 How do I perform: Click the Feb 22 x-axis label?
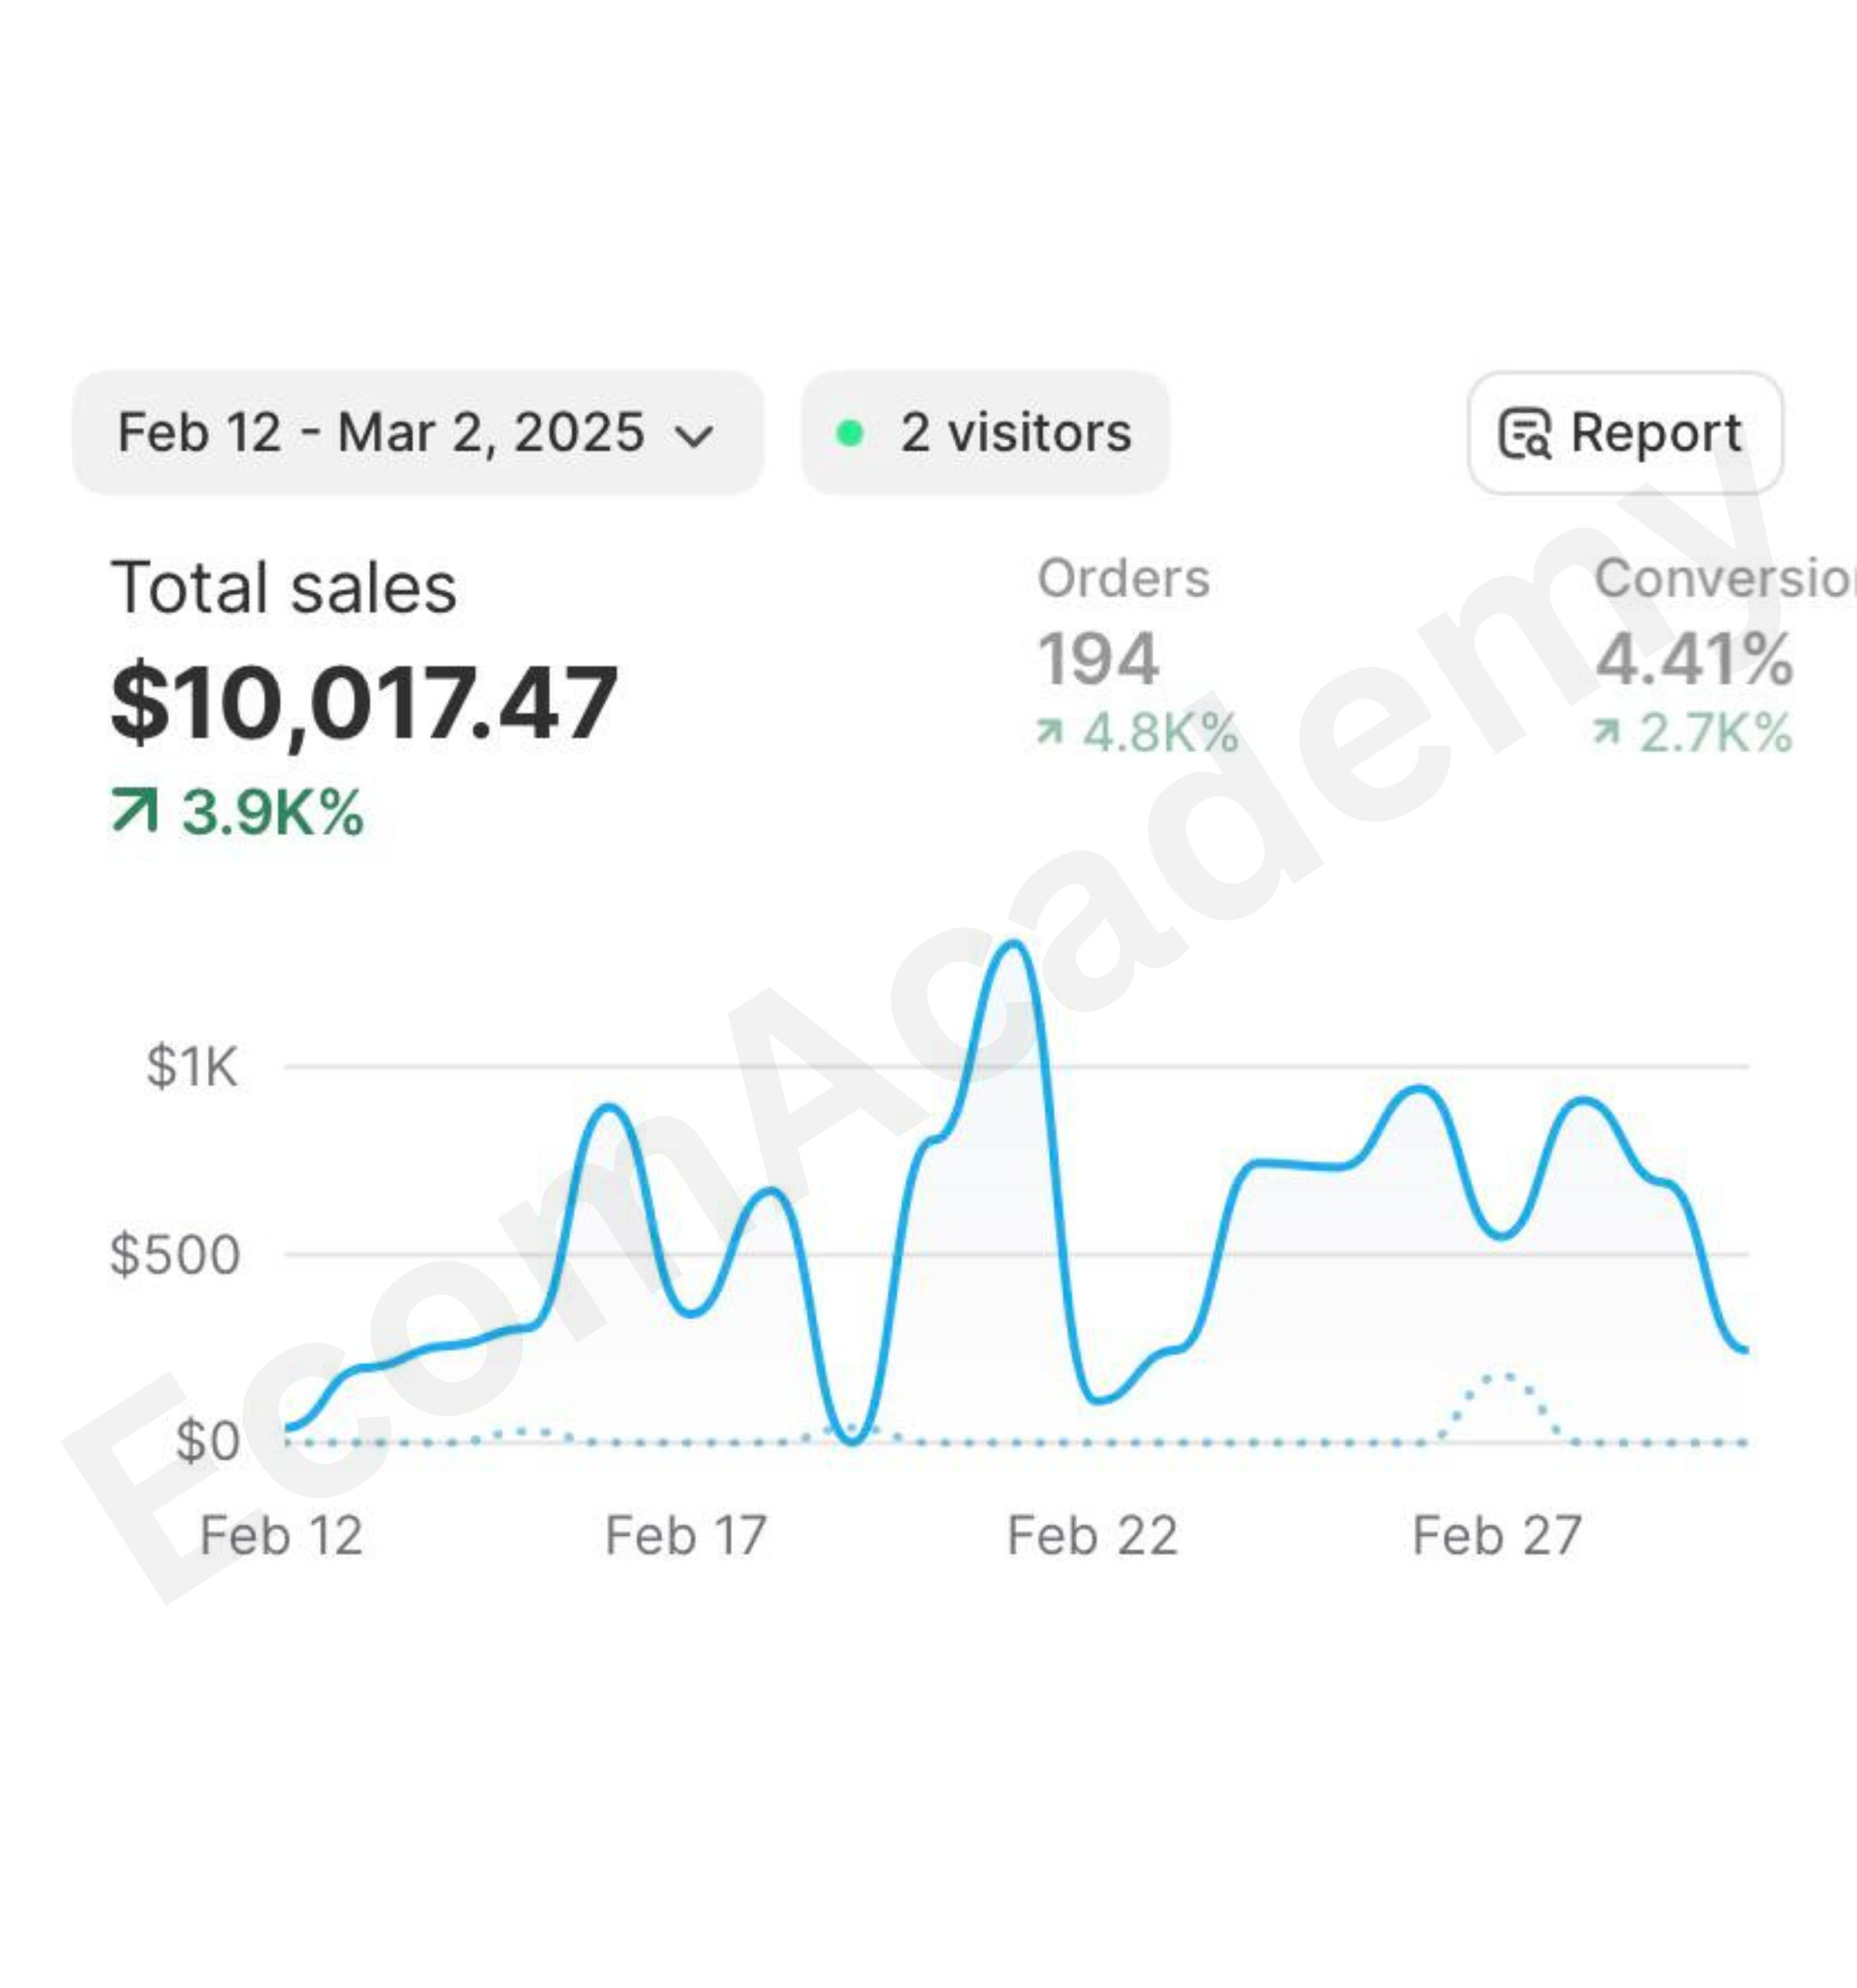click(x=1092, y=1535)
